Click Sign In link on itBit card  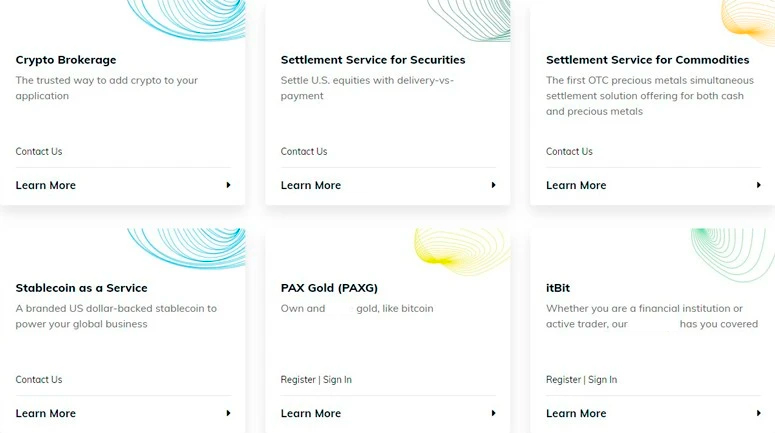point(602,380)
